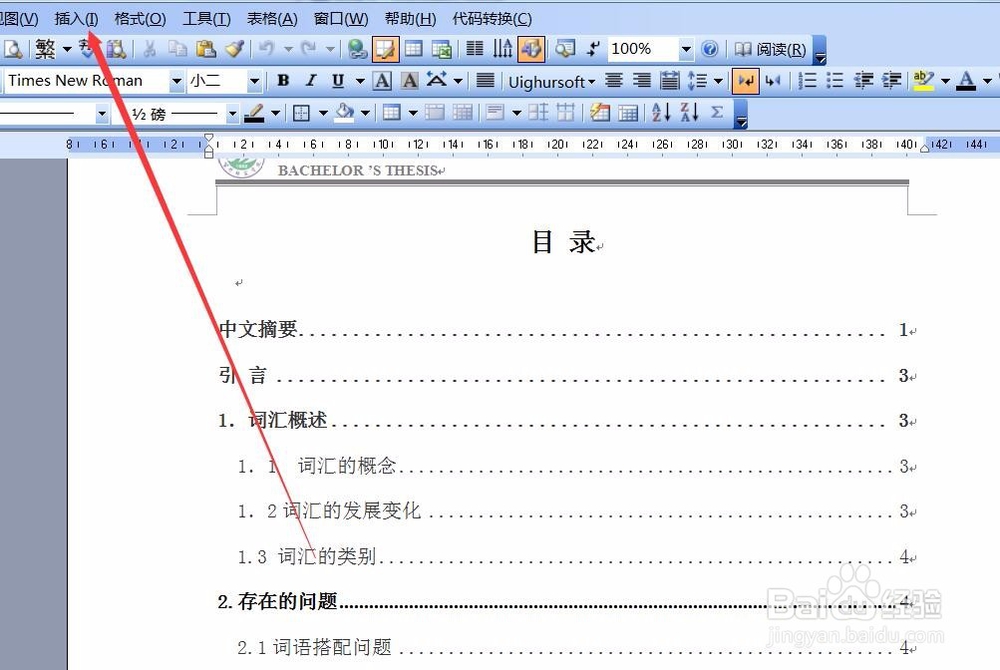Expand the 繁 conversion dropdown arrow

coord(66,49)
